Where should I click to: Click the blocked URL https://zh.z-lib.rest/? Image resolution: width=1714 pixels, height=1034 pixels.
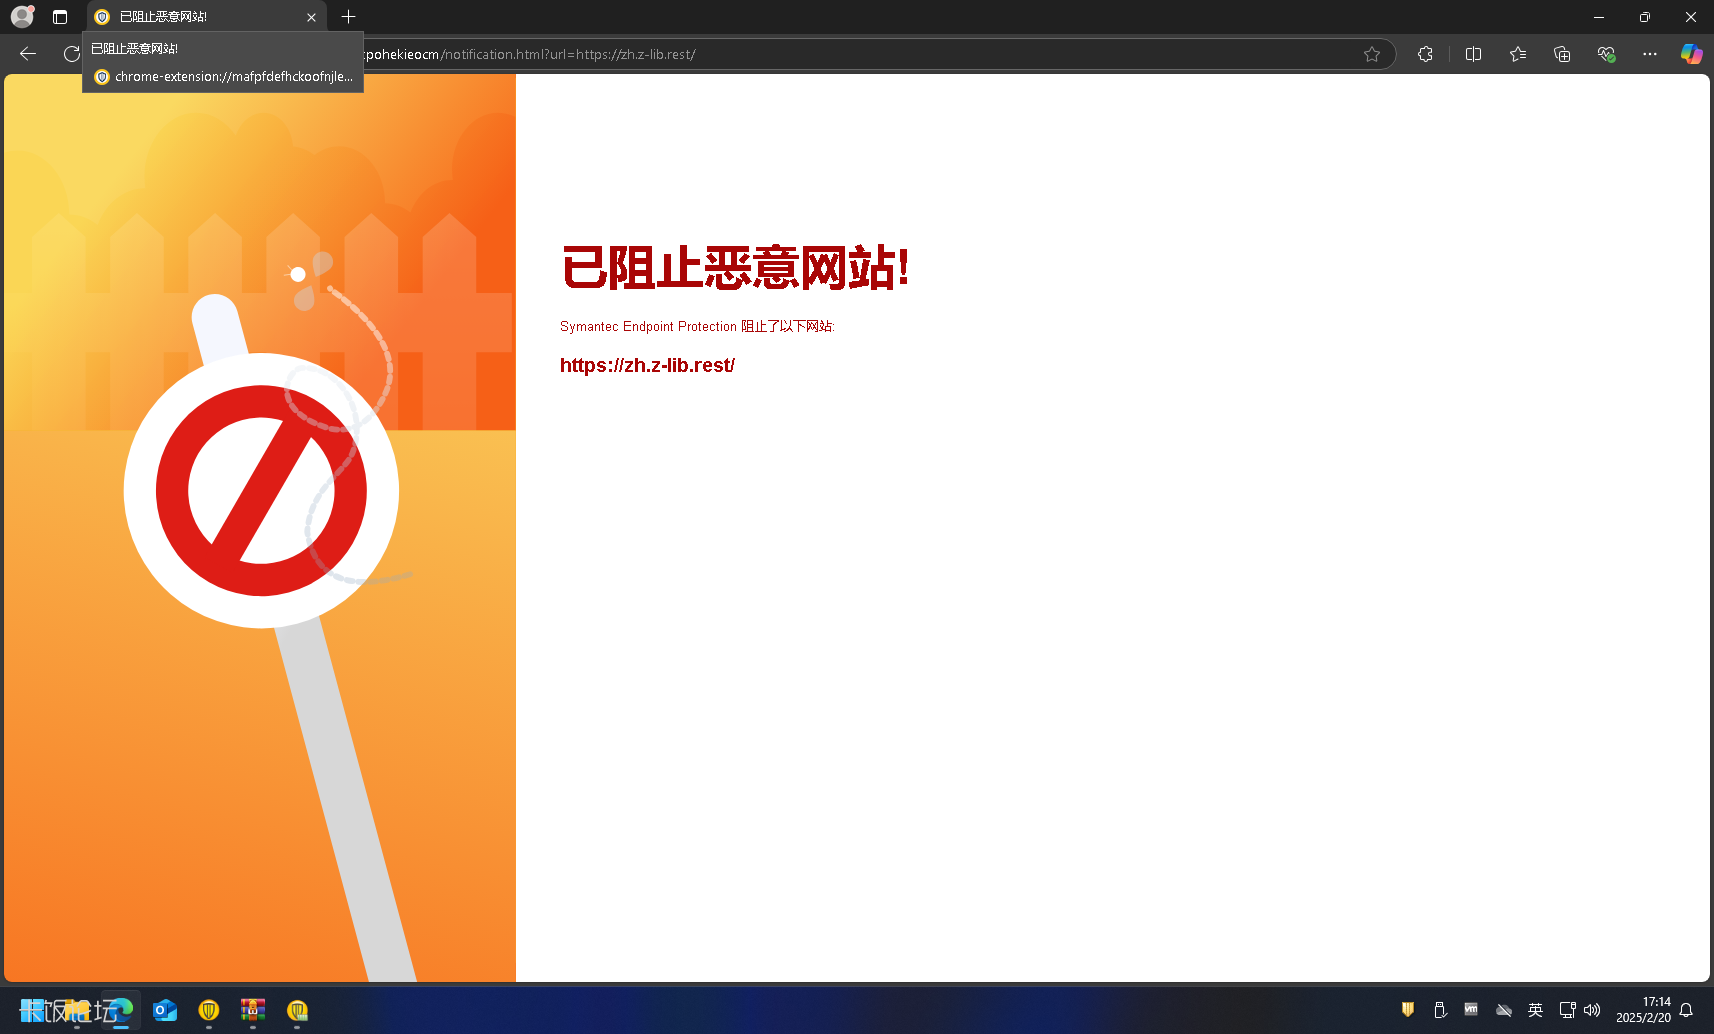pos(647,365)
